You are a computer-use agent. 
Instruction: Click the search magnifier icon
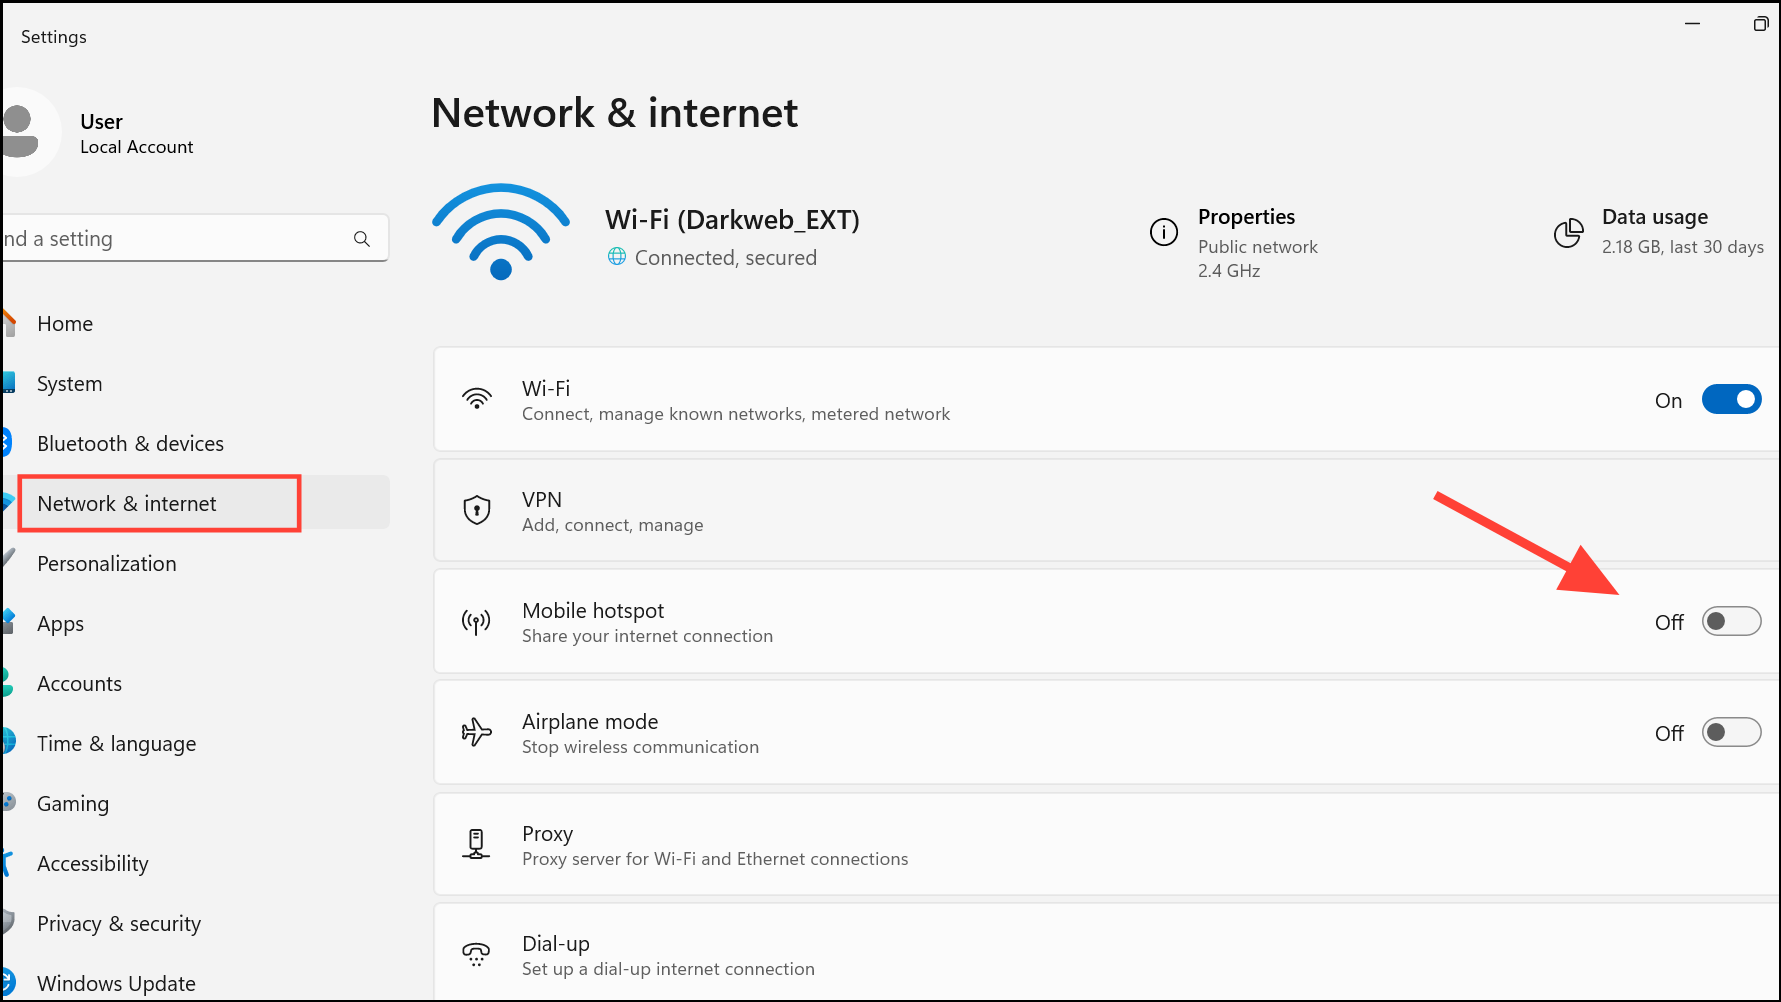362,239
